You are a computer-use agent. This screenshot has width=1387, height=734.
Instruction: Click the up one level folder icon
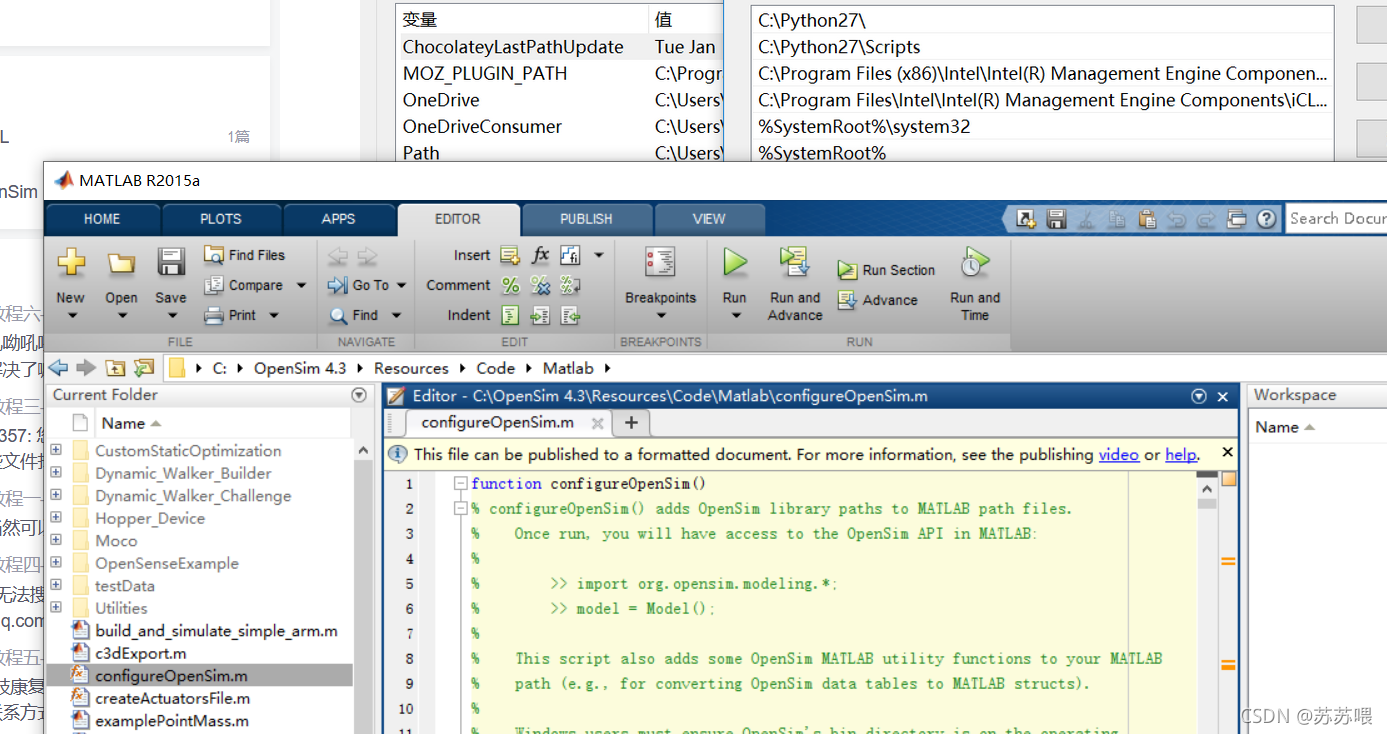click(116, 368)
